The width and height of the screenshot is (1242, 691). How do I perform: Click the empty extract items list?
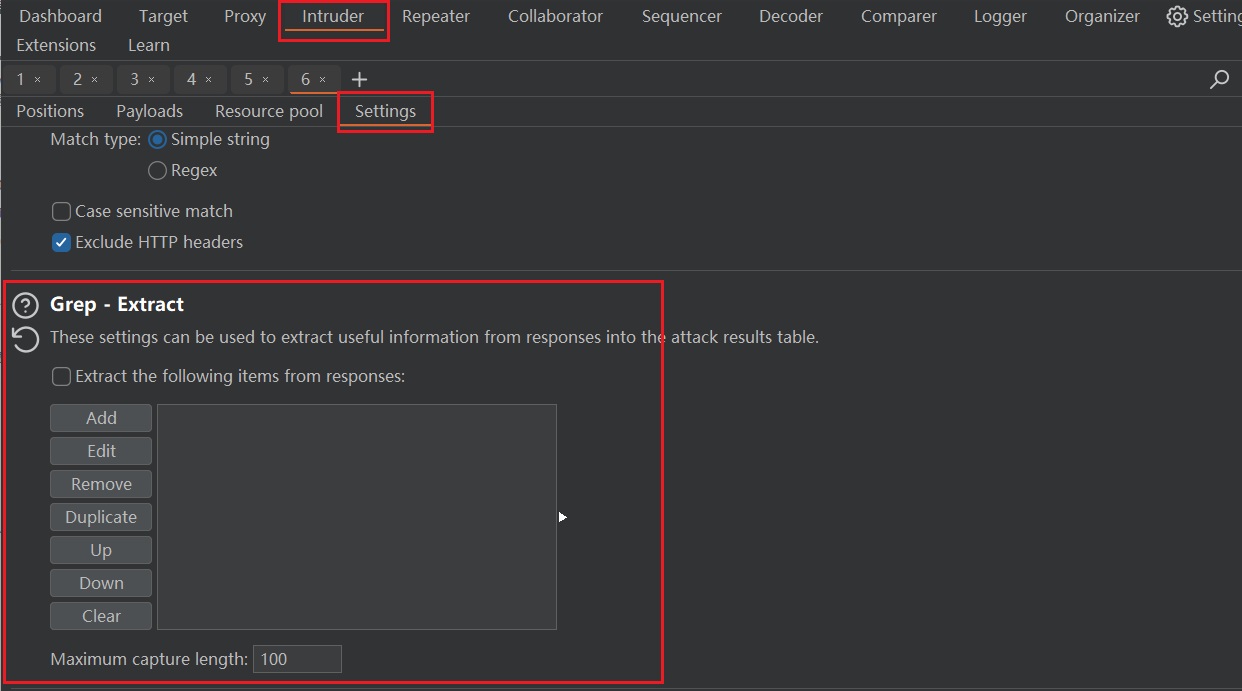pos(357,517)
